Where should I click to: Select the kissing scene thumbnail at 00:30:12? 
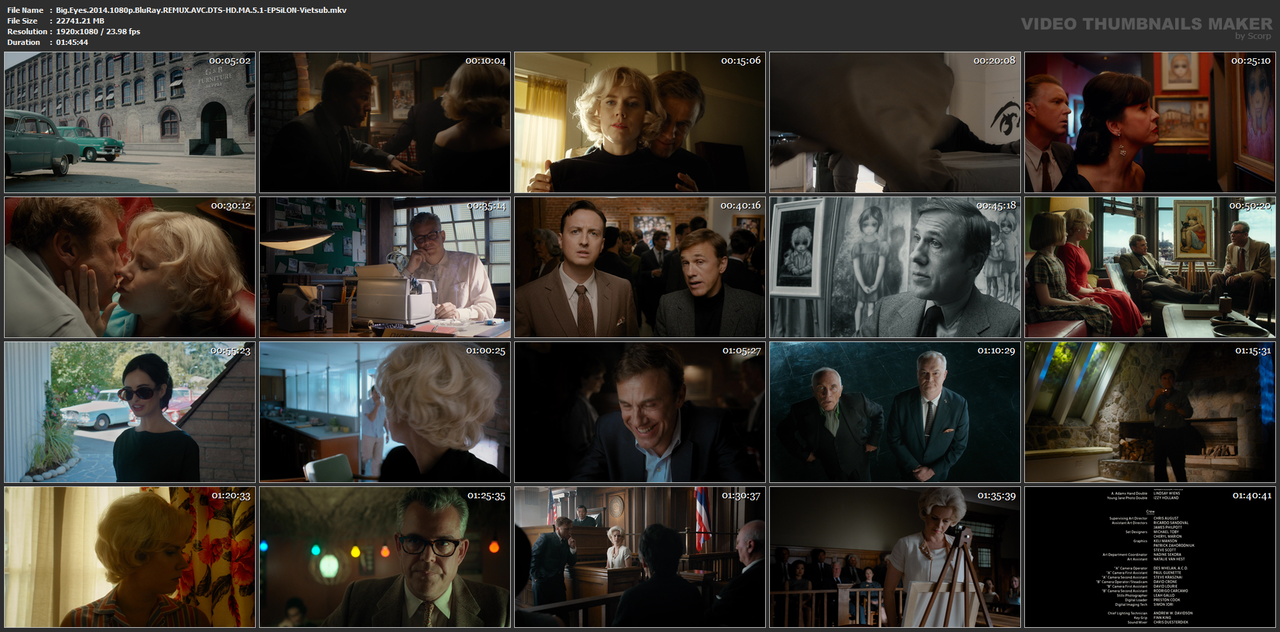(130, 267)
